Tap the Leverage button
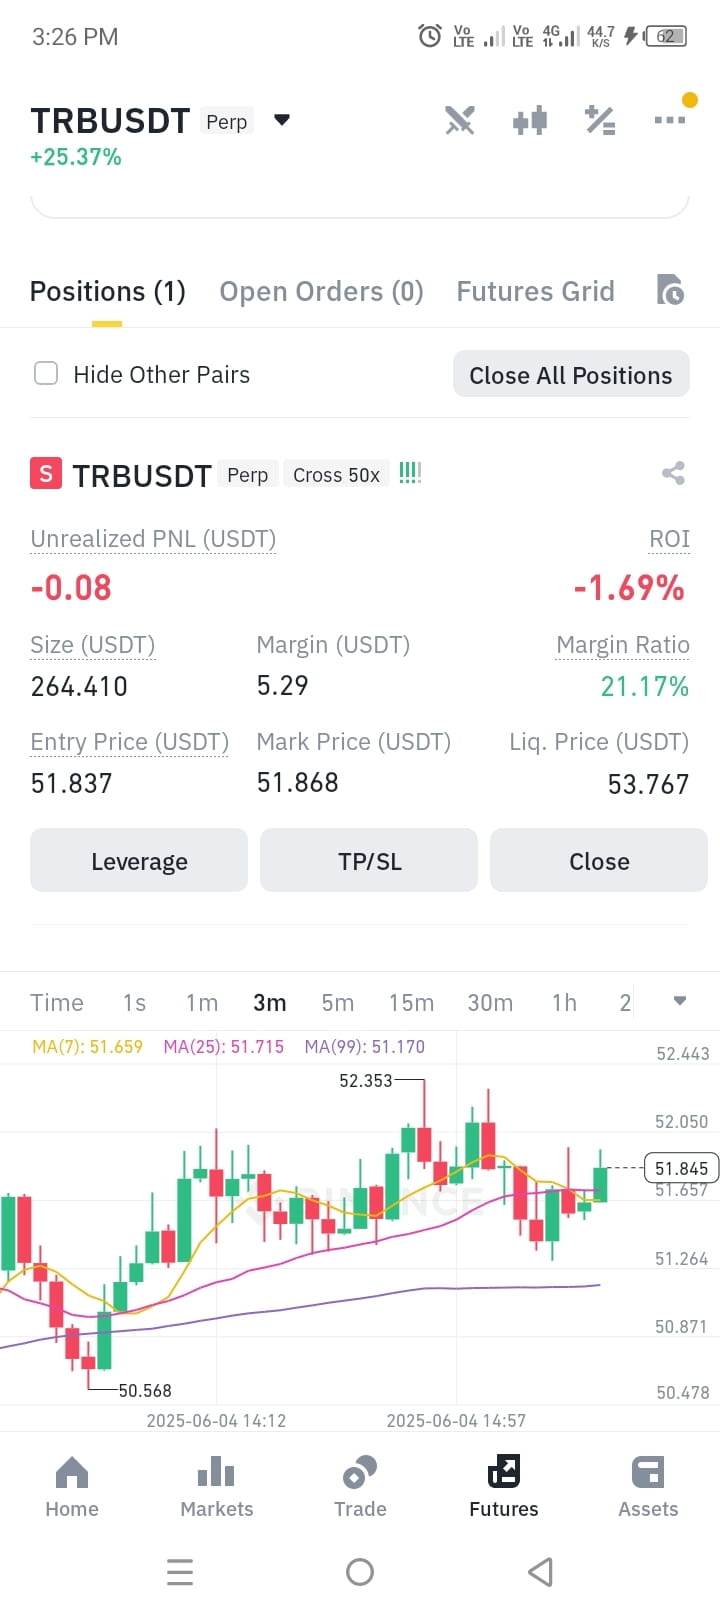The image size is (720, 1612). (x=139, y=860)
